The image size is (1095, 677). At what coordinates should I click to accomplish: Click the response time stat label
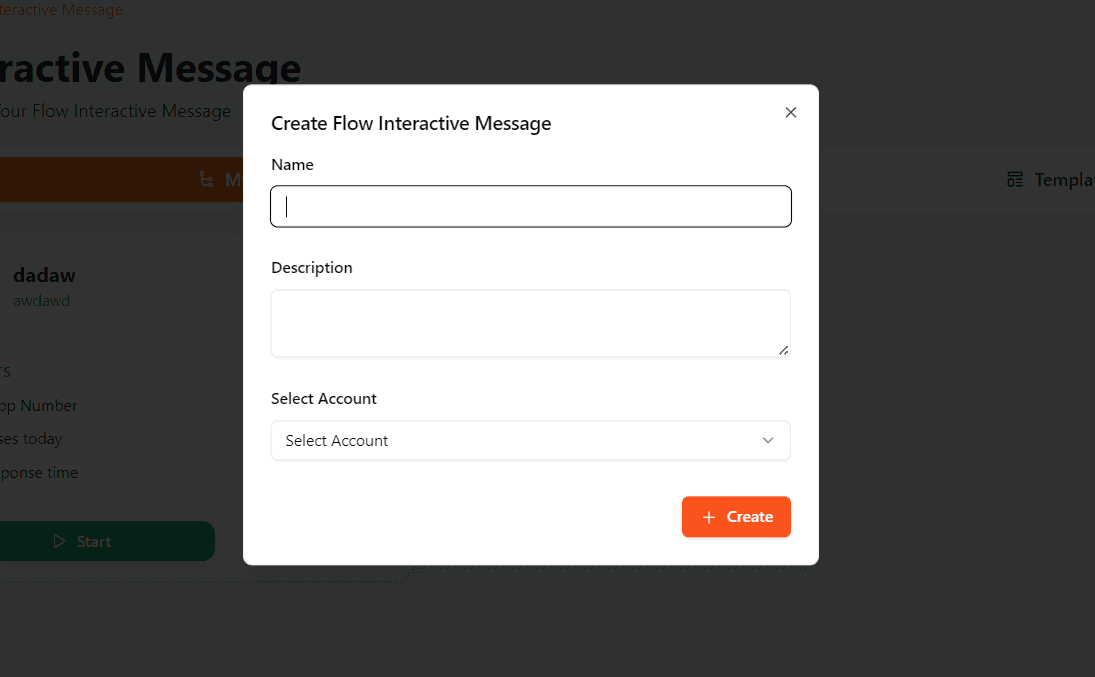[39, 472]
